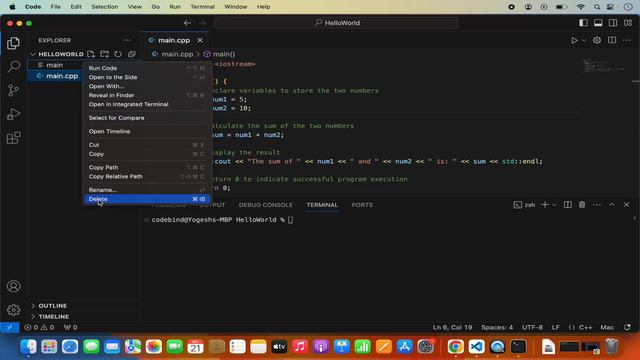Open the Source Control view
Viewport: 640px width, 360px height.
[13, 90]
